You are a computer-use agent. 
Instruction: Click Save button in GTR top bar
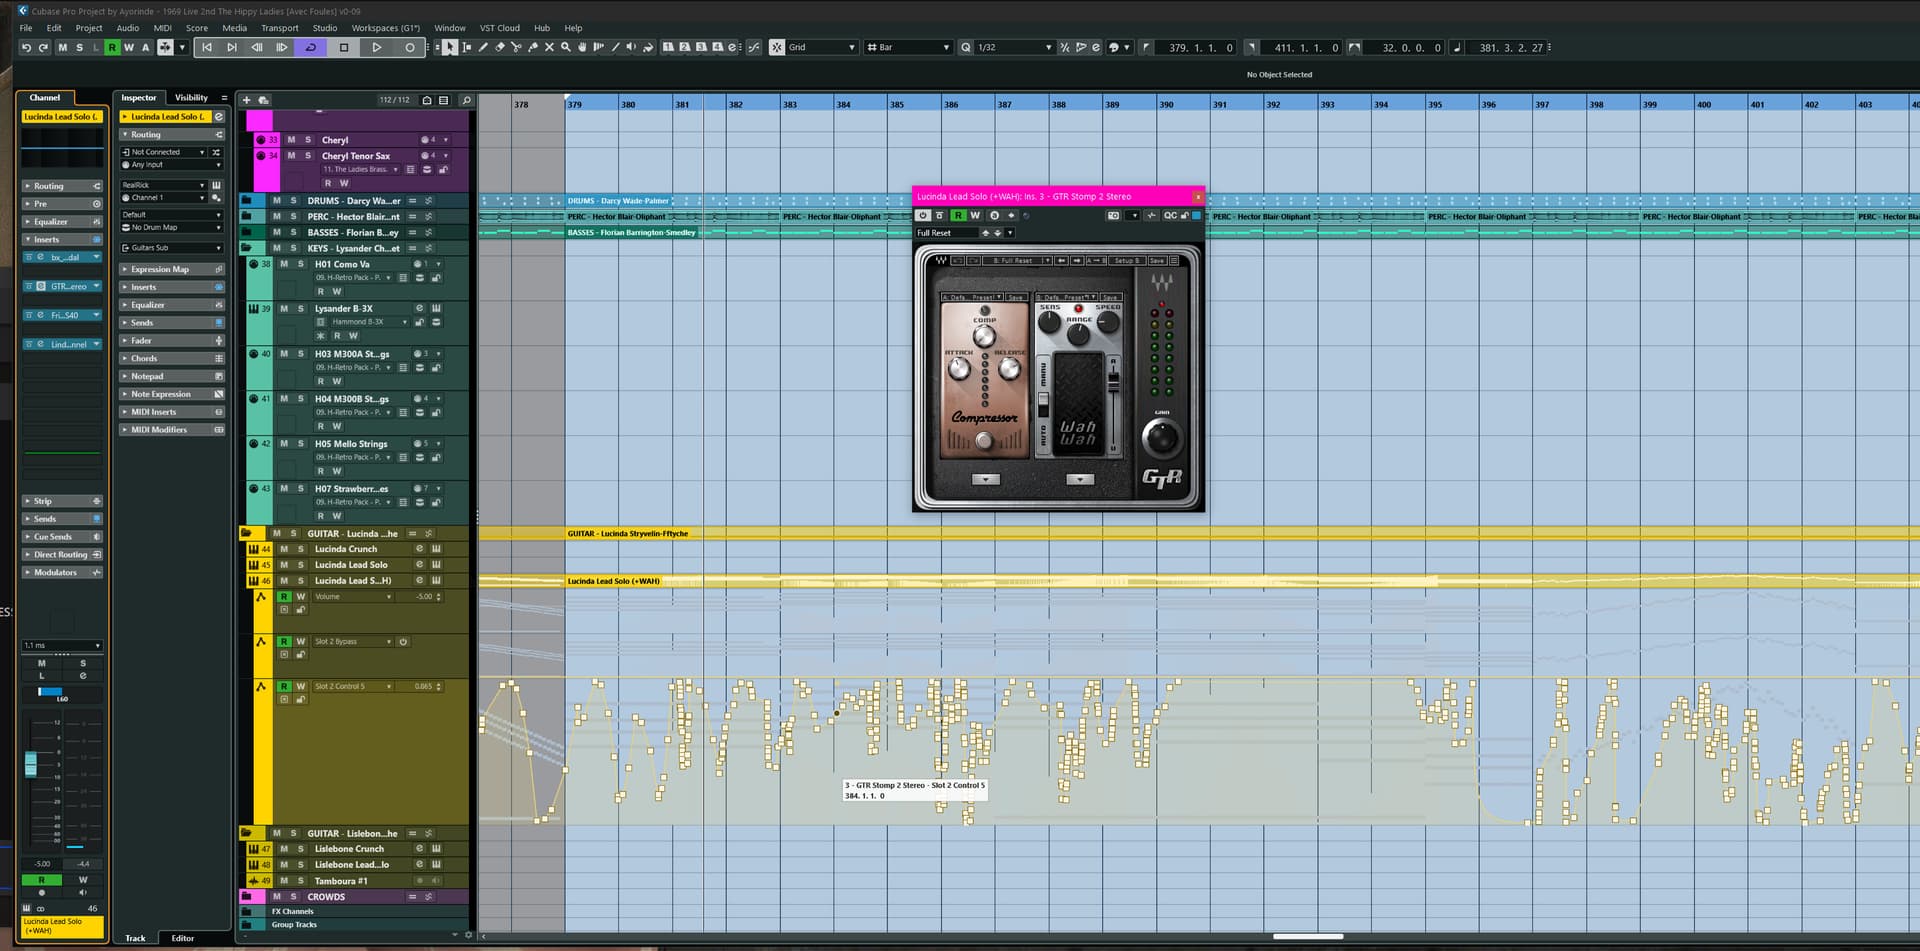click(1156, 260)
